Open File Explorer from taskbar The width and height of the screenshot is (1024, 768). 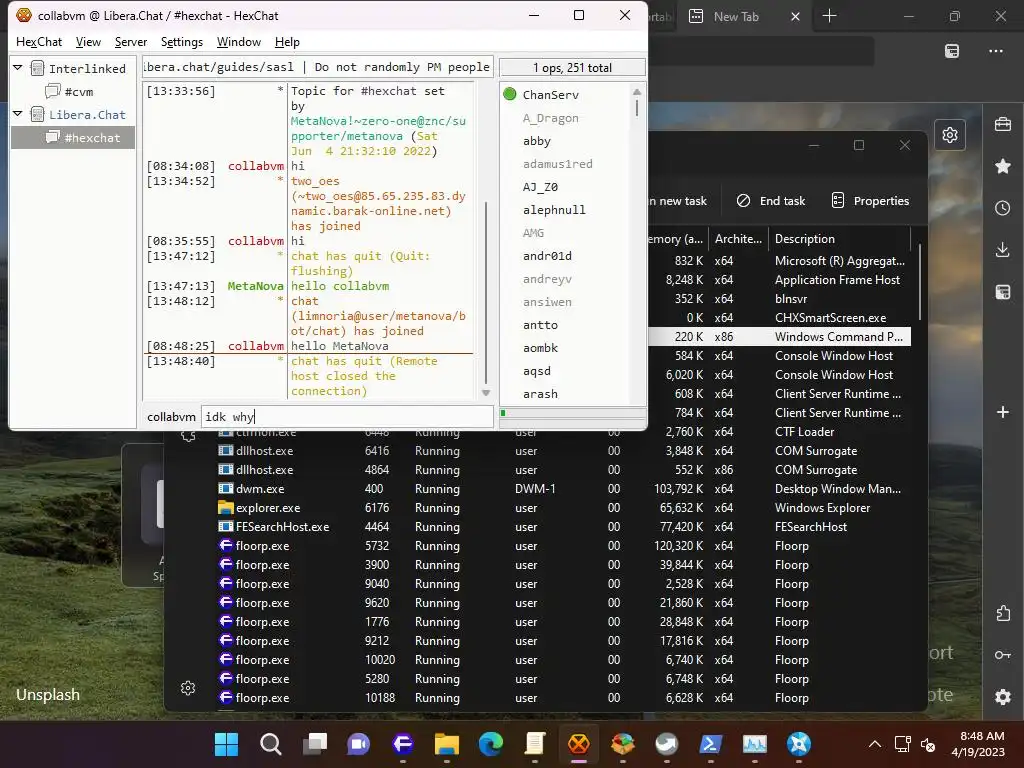447,744
